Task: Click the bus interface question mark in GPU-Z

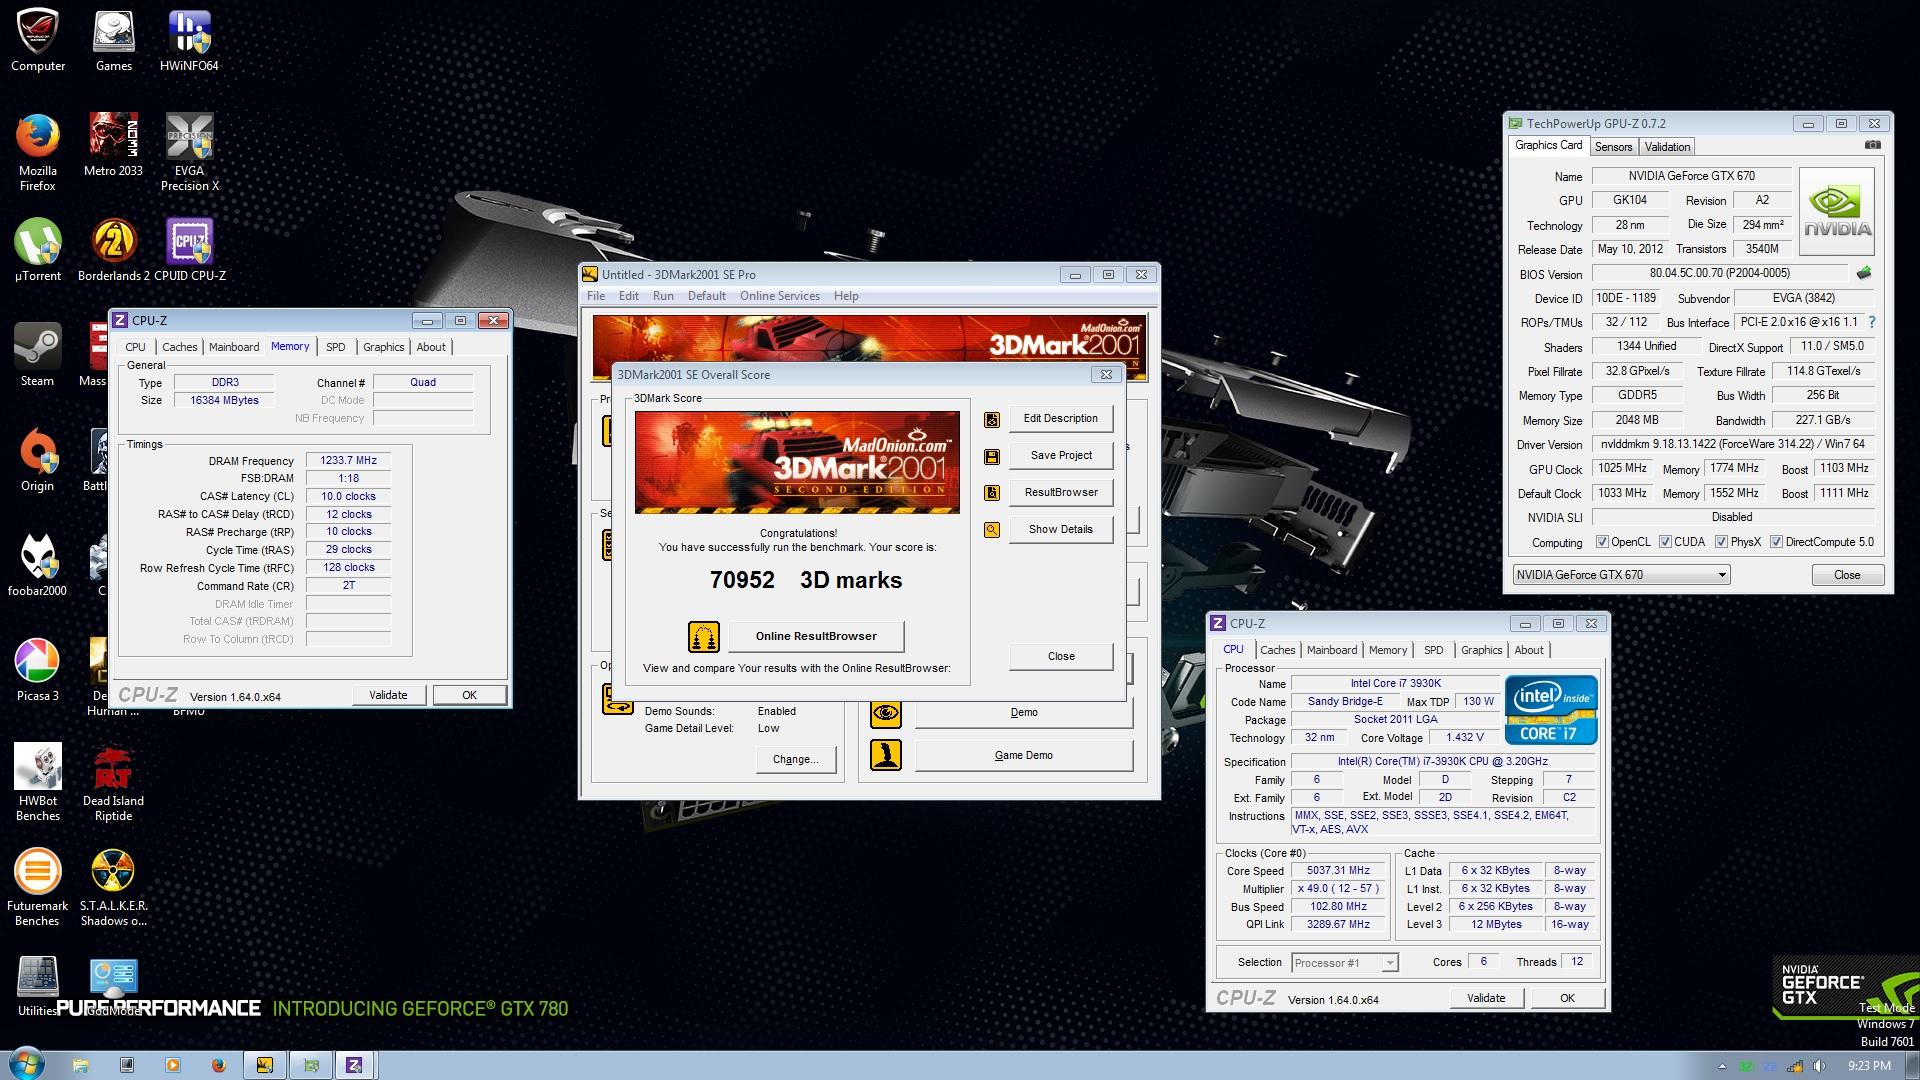Action: tap(1871, 322)
